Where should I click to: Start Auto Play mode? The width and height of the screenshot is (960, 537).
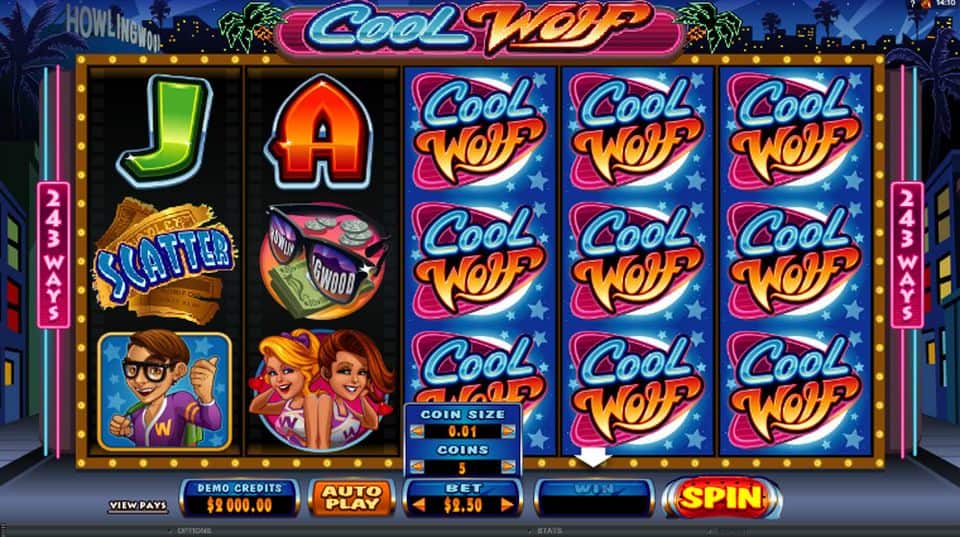coord(351,498)
